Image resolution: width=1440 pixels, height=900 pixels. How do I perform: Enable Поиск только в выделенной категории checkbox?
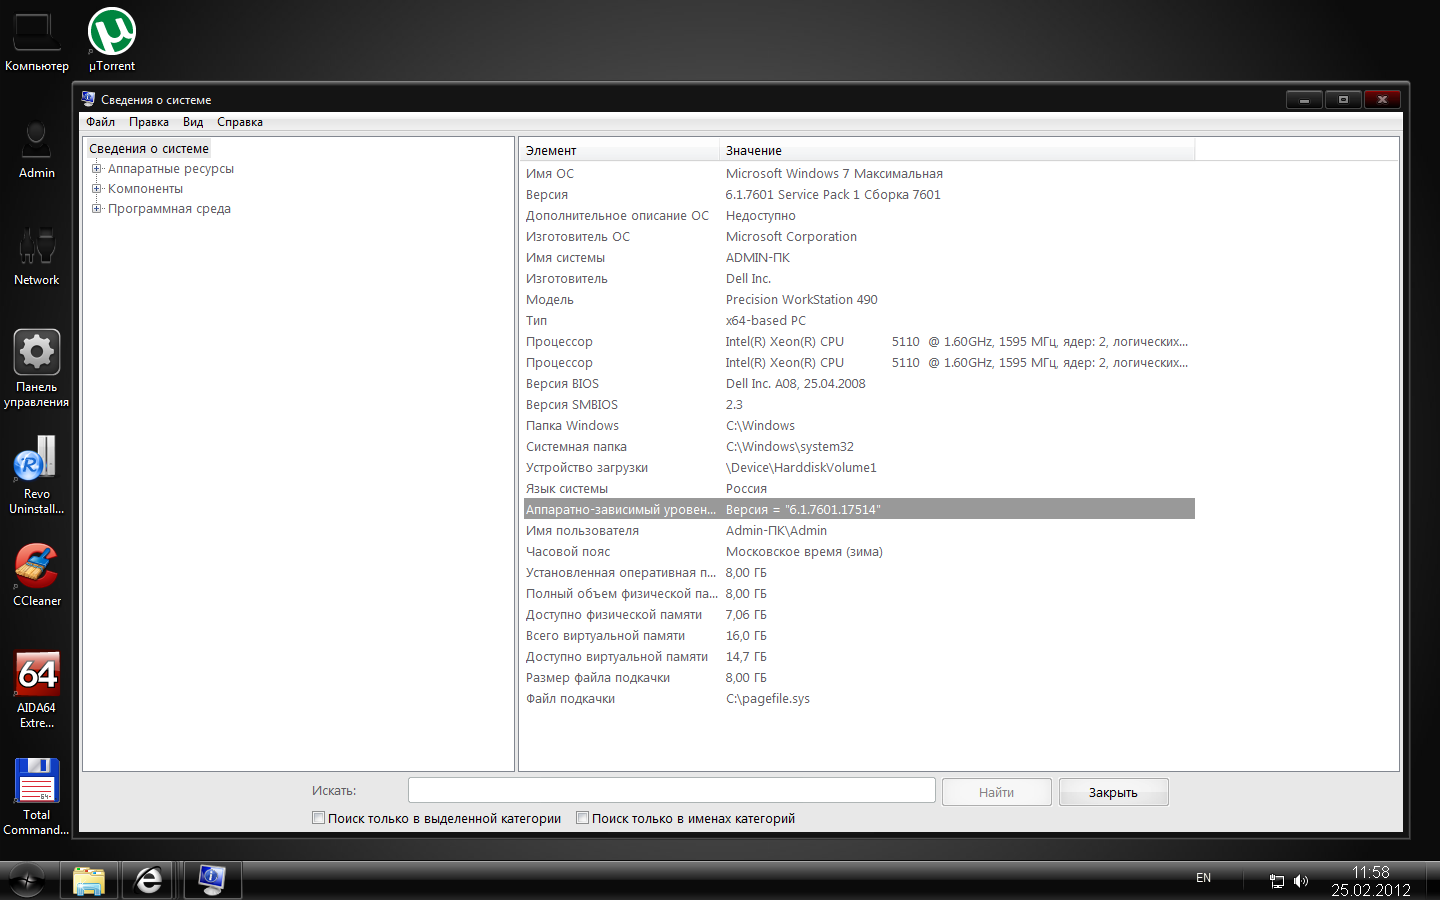coord(319,818)
